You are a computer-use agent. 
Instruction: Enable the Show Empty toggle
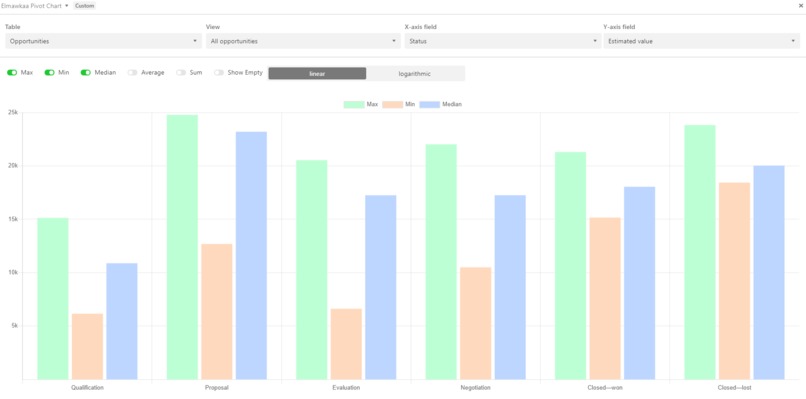[x=219, y=73]
